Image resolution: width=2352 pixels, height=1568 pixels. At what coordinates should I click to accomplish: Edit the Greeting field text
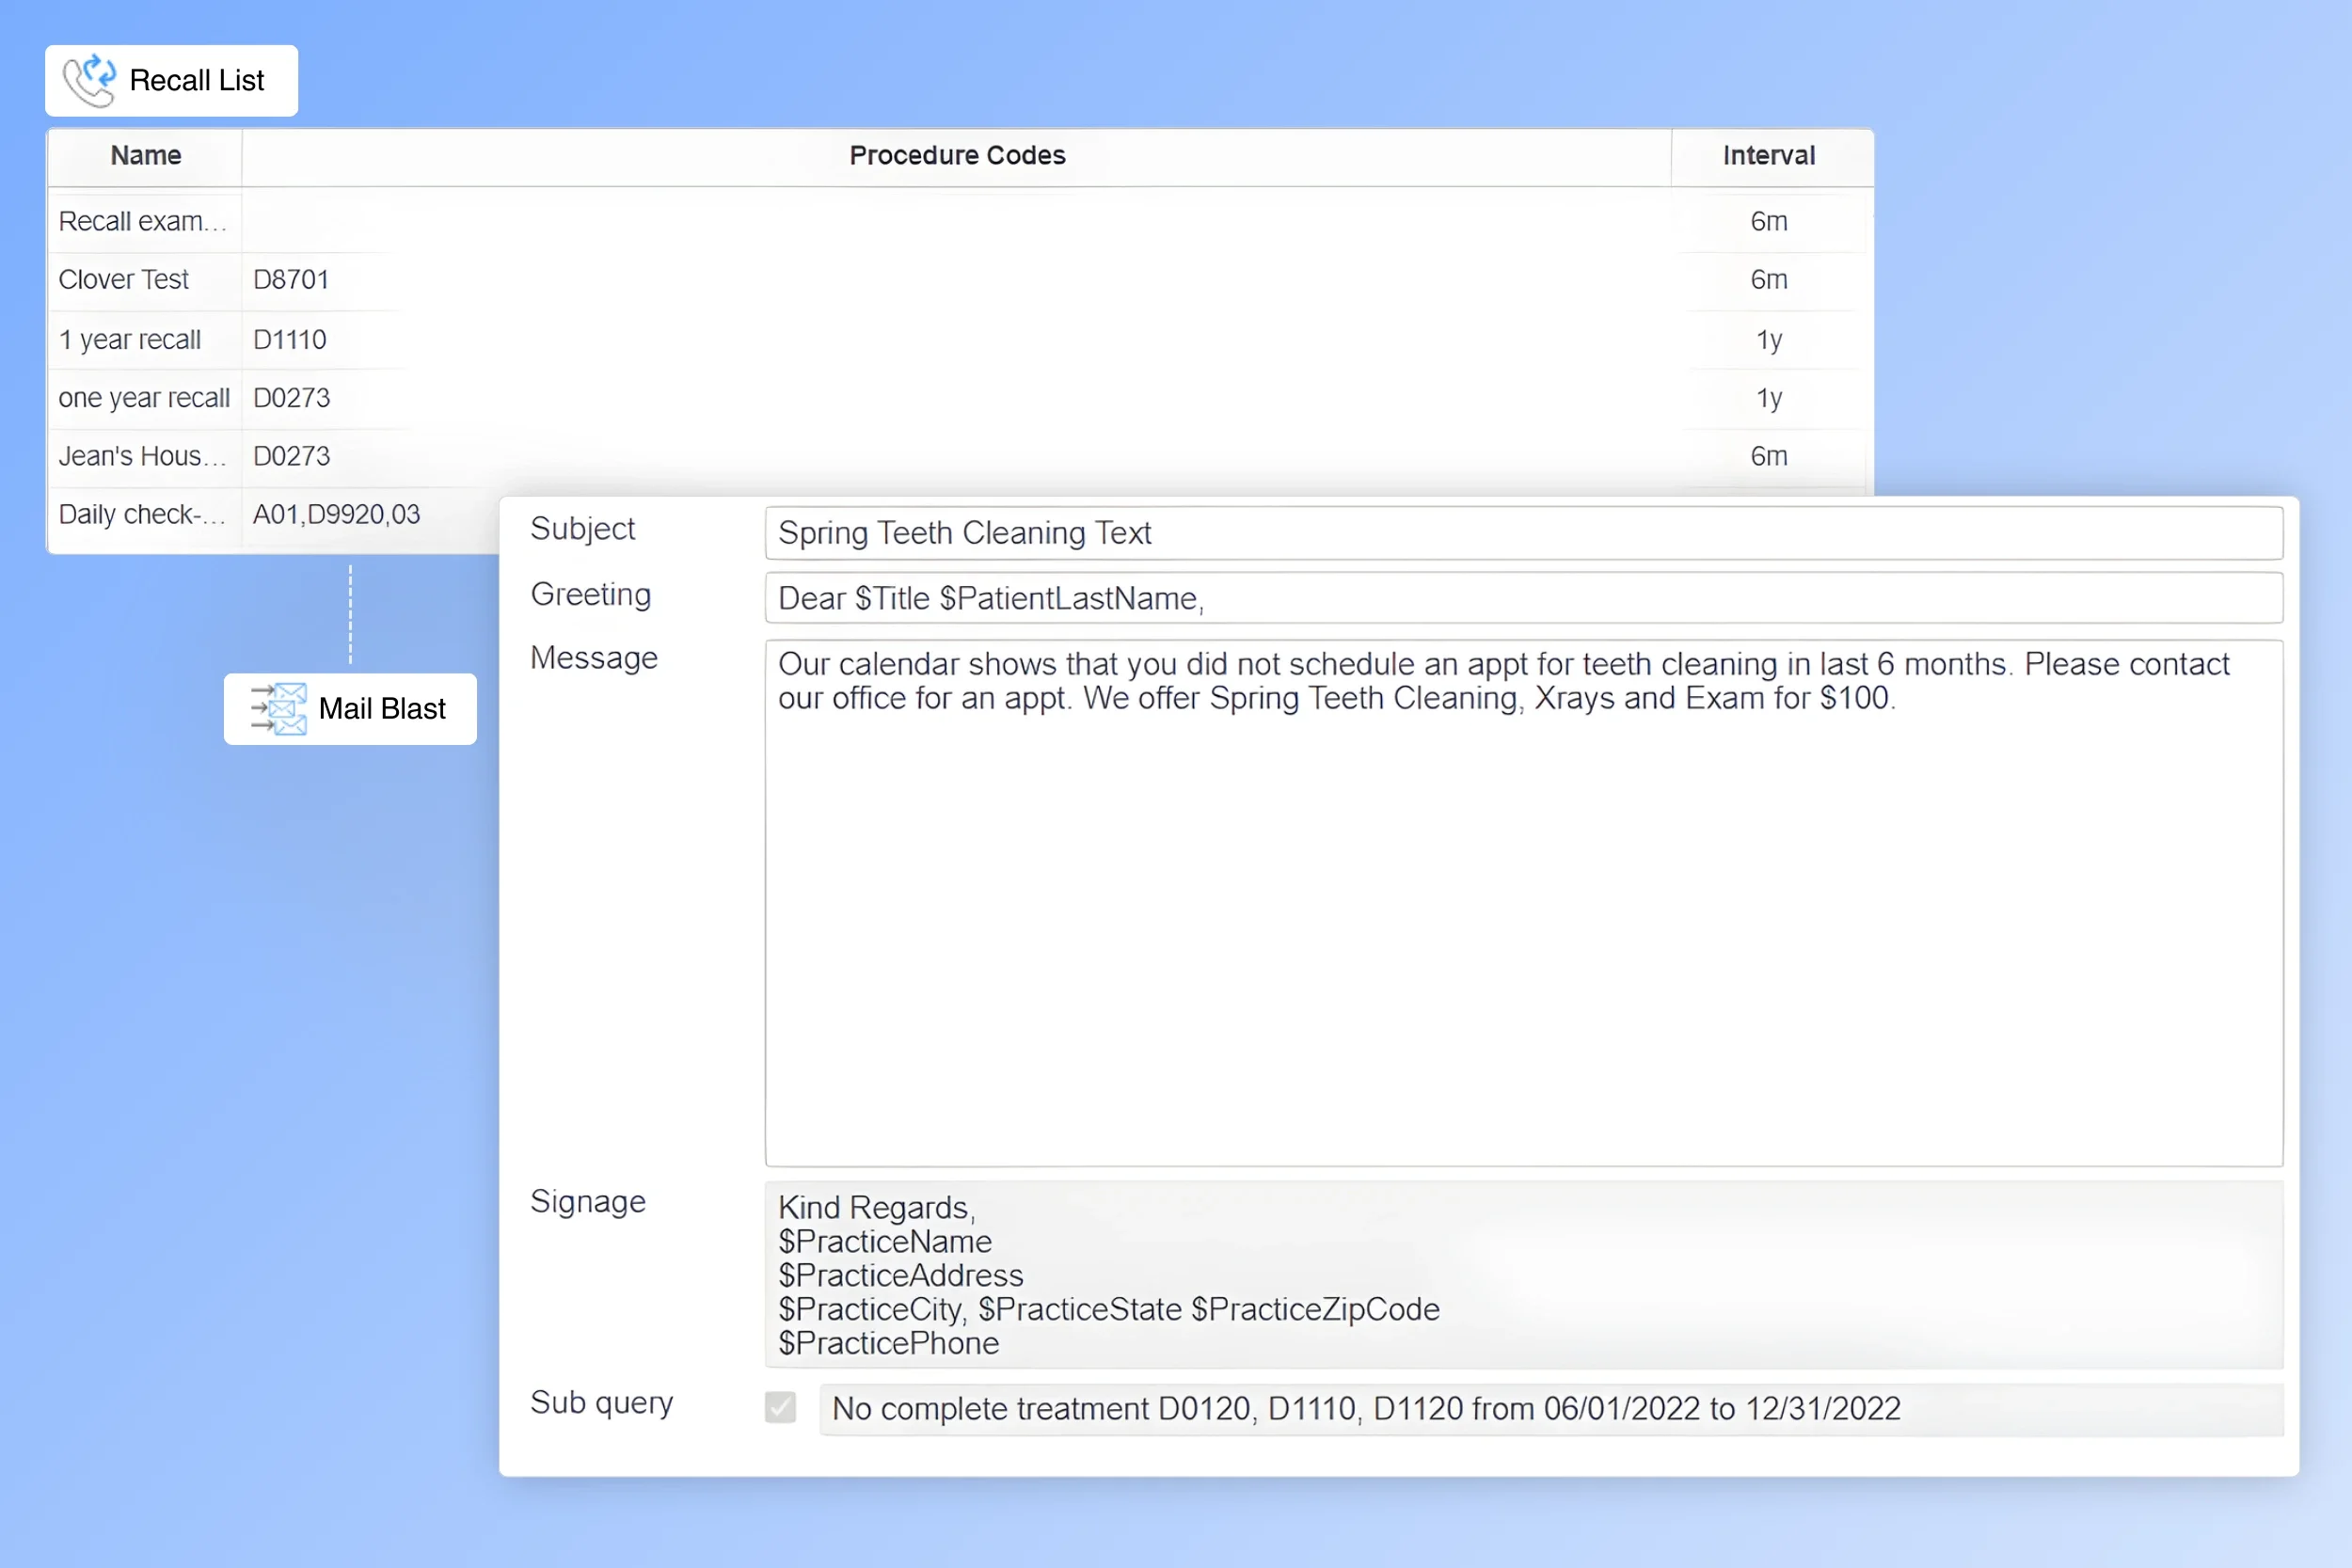[x=1520, y=598]
